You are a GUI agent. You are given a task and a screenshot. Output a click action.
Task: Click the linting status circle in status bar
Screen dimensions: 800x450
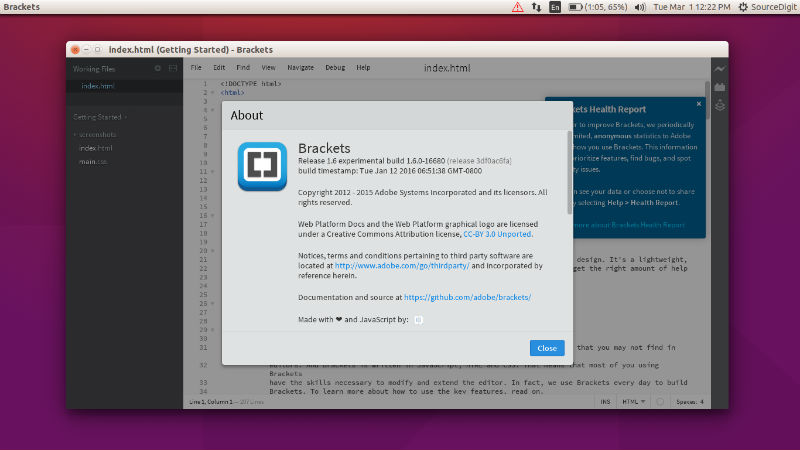[660, 402]
